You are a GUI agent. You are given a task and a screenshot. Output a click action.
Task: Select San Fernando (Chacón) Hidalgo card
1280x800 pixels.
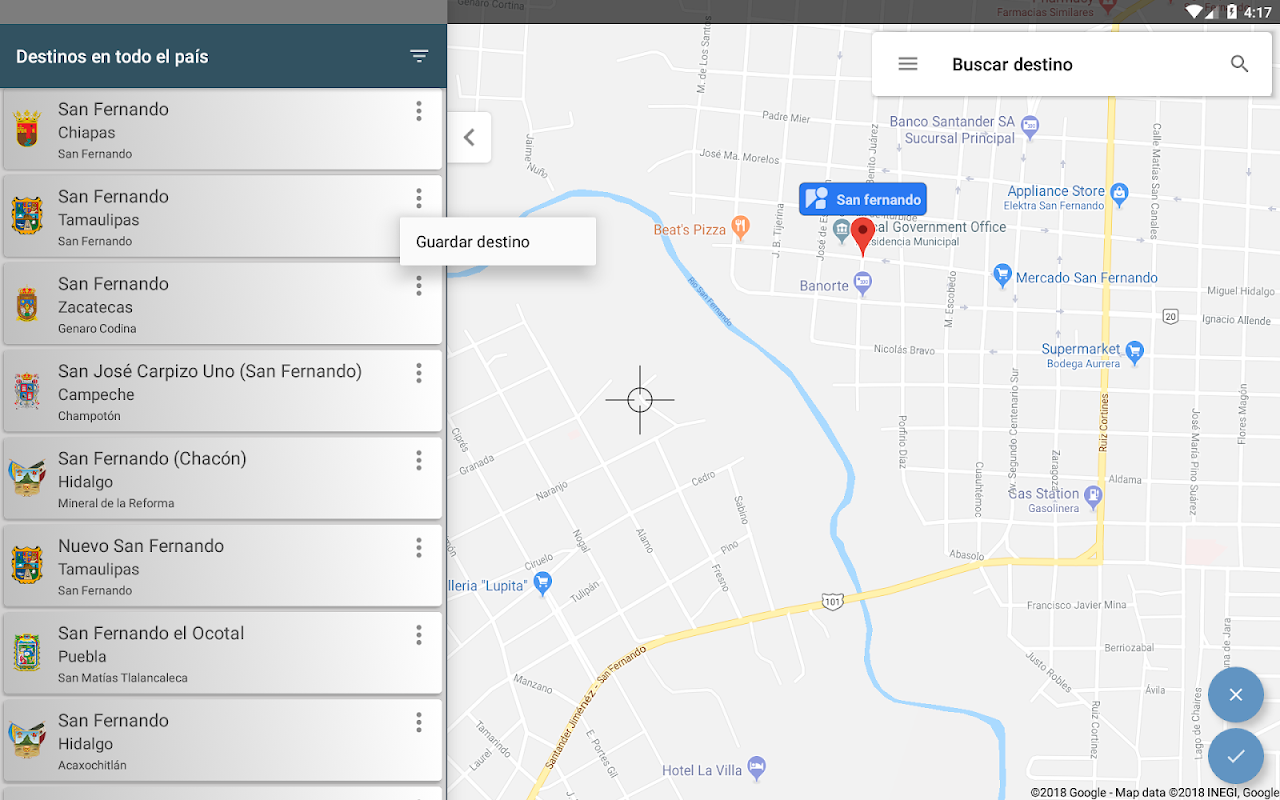tap(222, 479)
